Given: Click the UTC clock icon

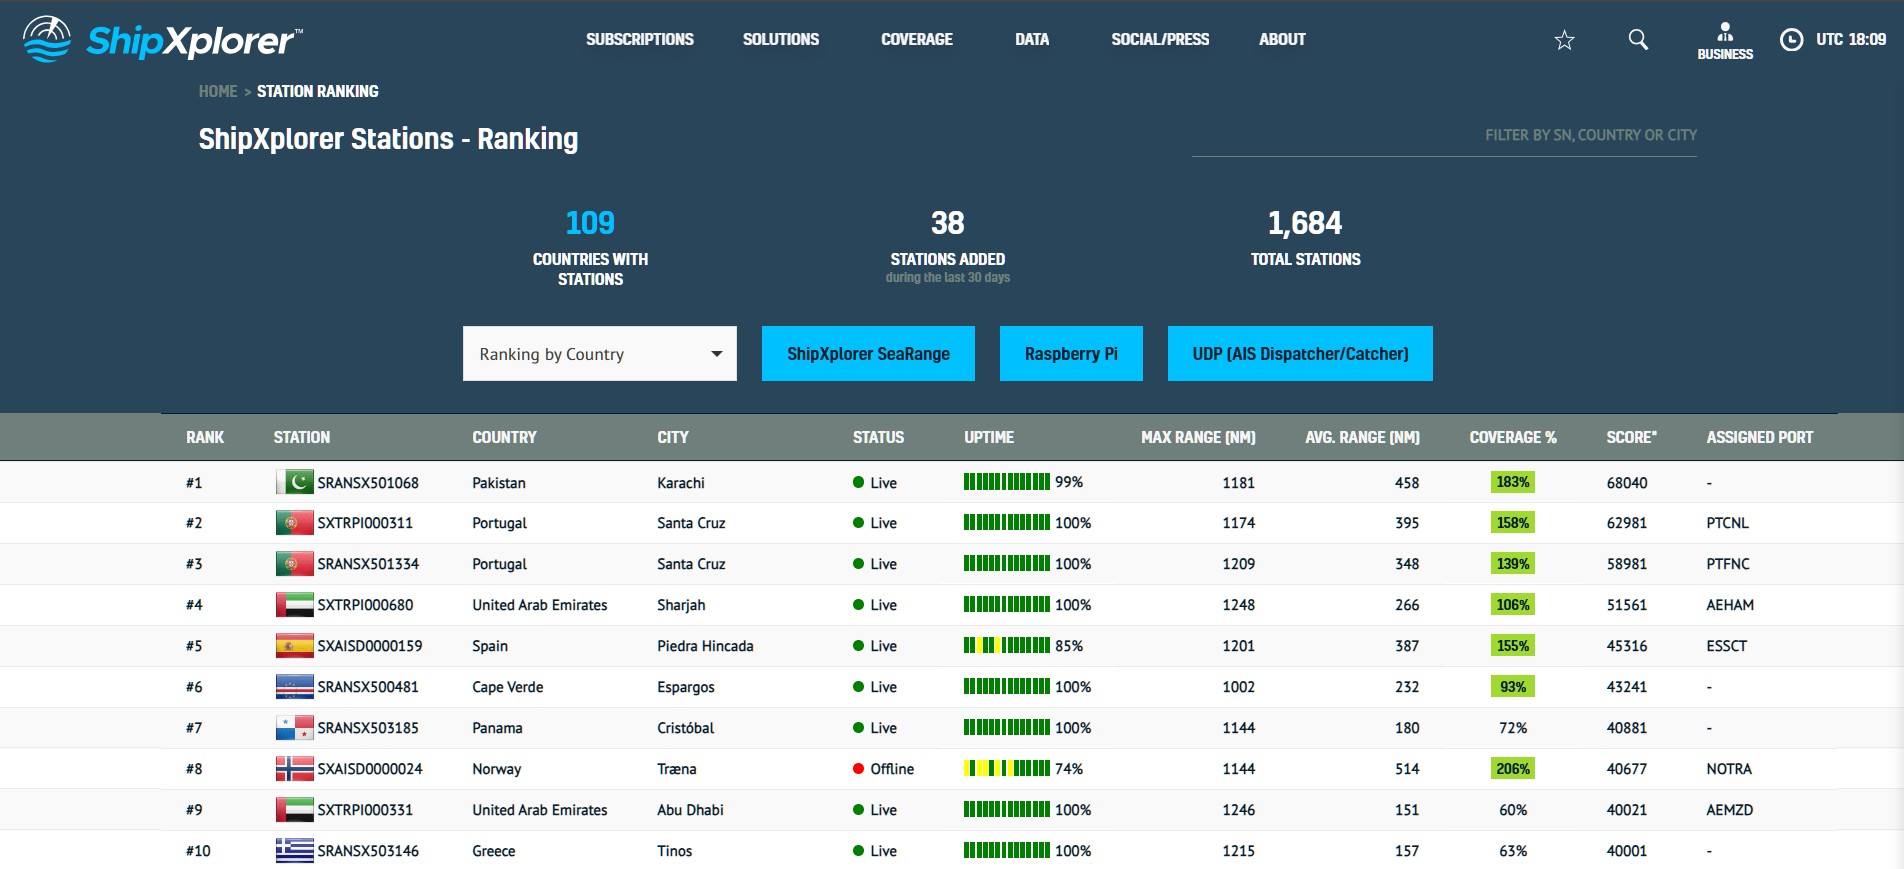Looking at the screenshot, I should click(1791, 40).
